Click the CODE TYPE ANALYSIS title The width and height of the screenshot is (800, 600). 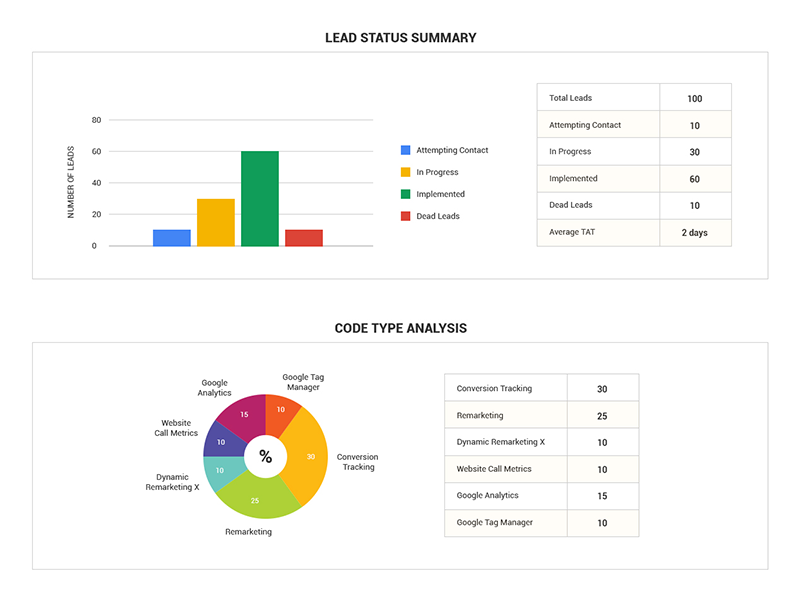click(x=400, y=328)
